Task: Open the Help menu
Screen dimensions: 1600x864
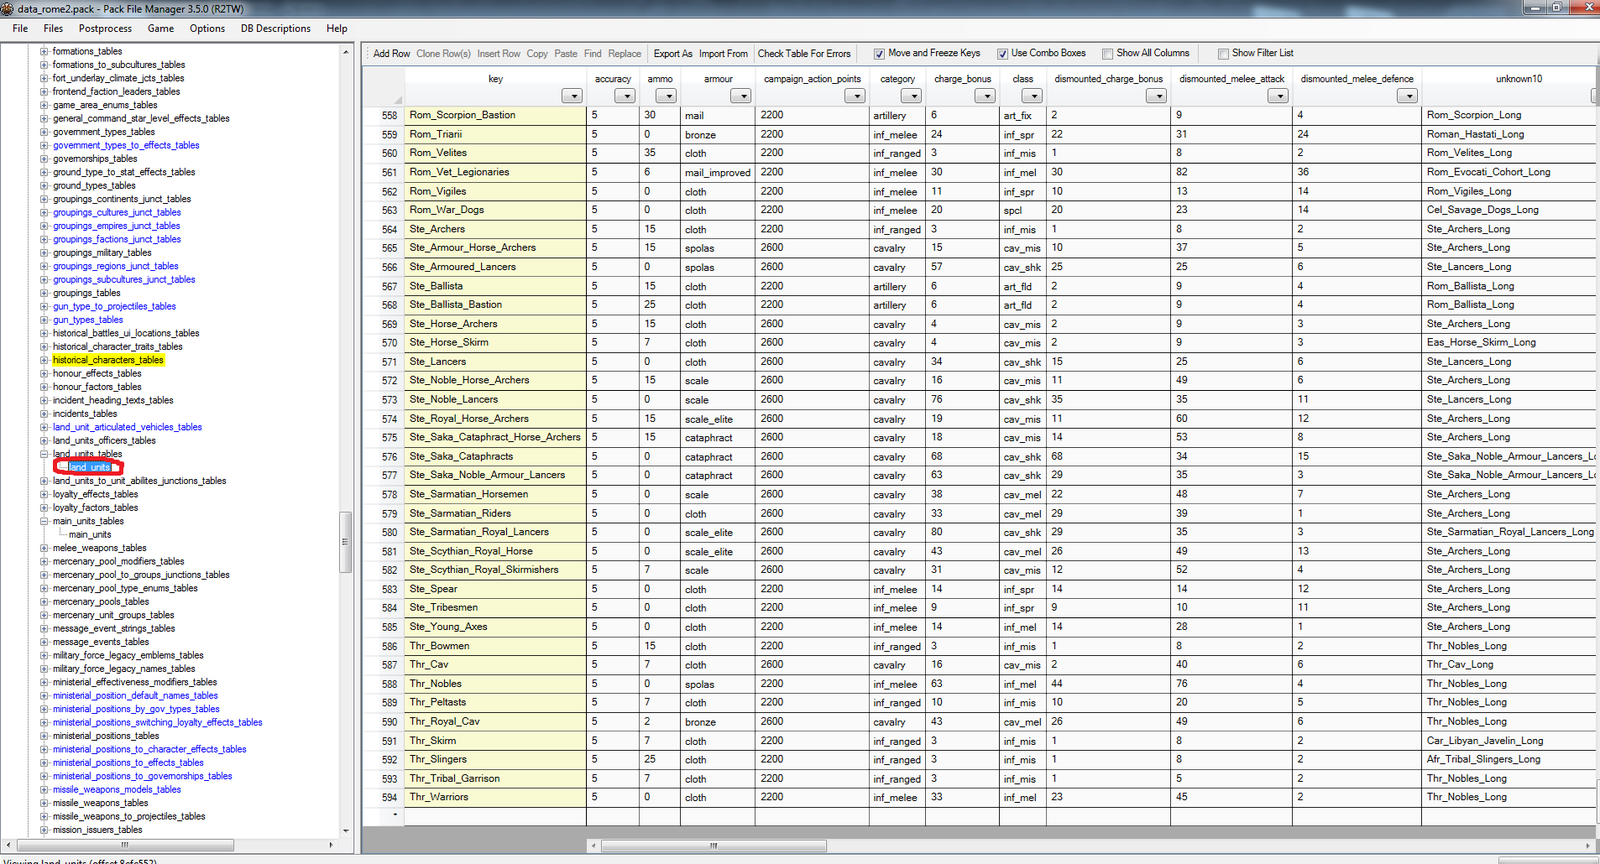Action: click(x=337, y=29)
